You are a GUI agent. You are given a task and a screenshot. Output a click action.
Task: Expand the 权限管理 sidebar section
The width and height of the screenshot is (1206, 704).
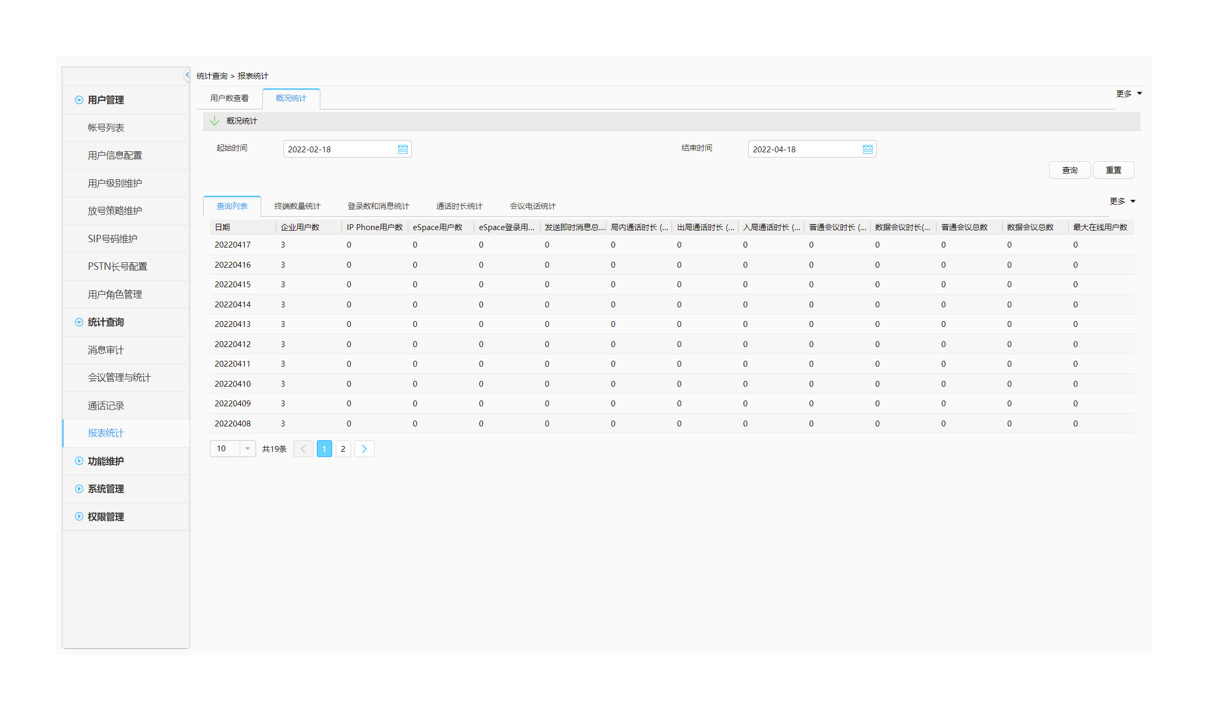point(80,517)
